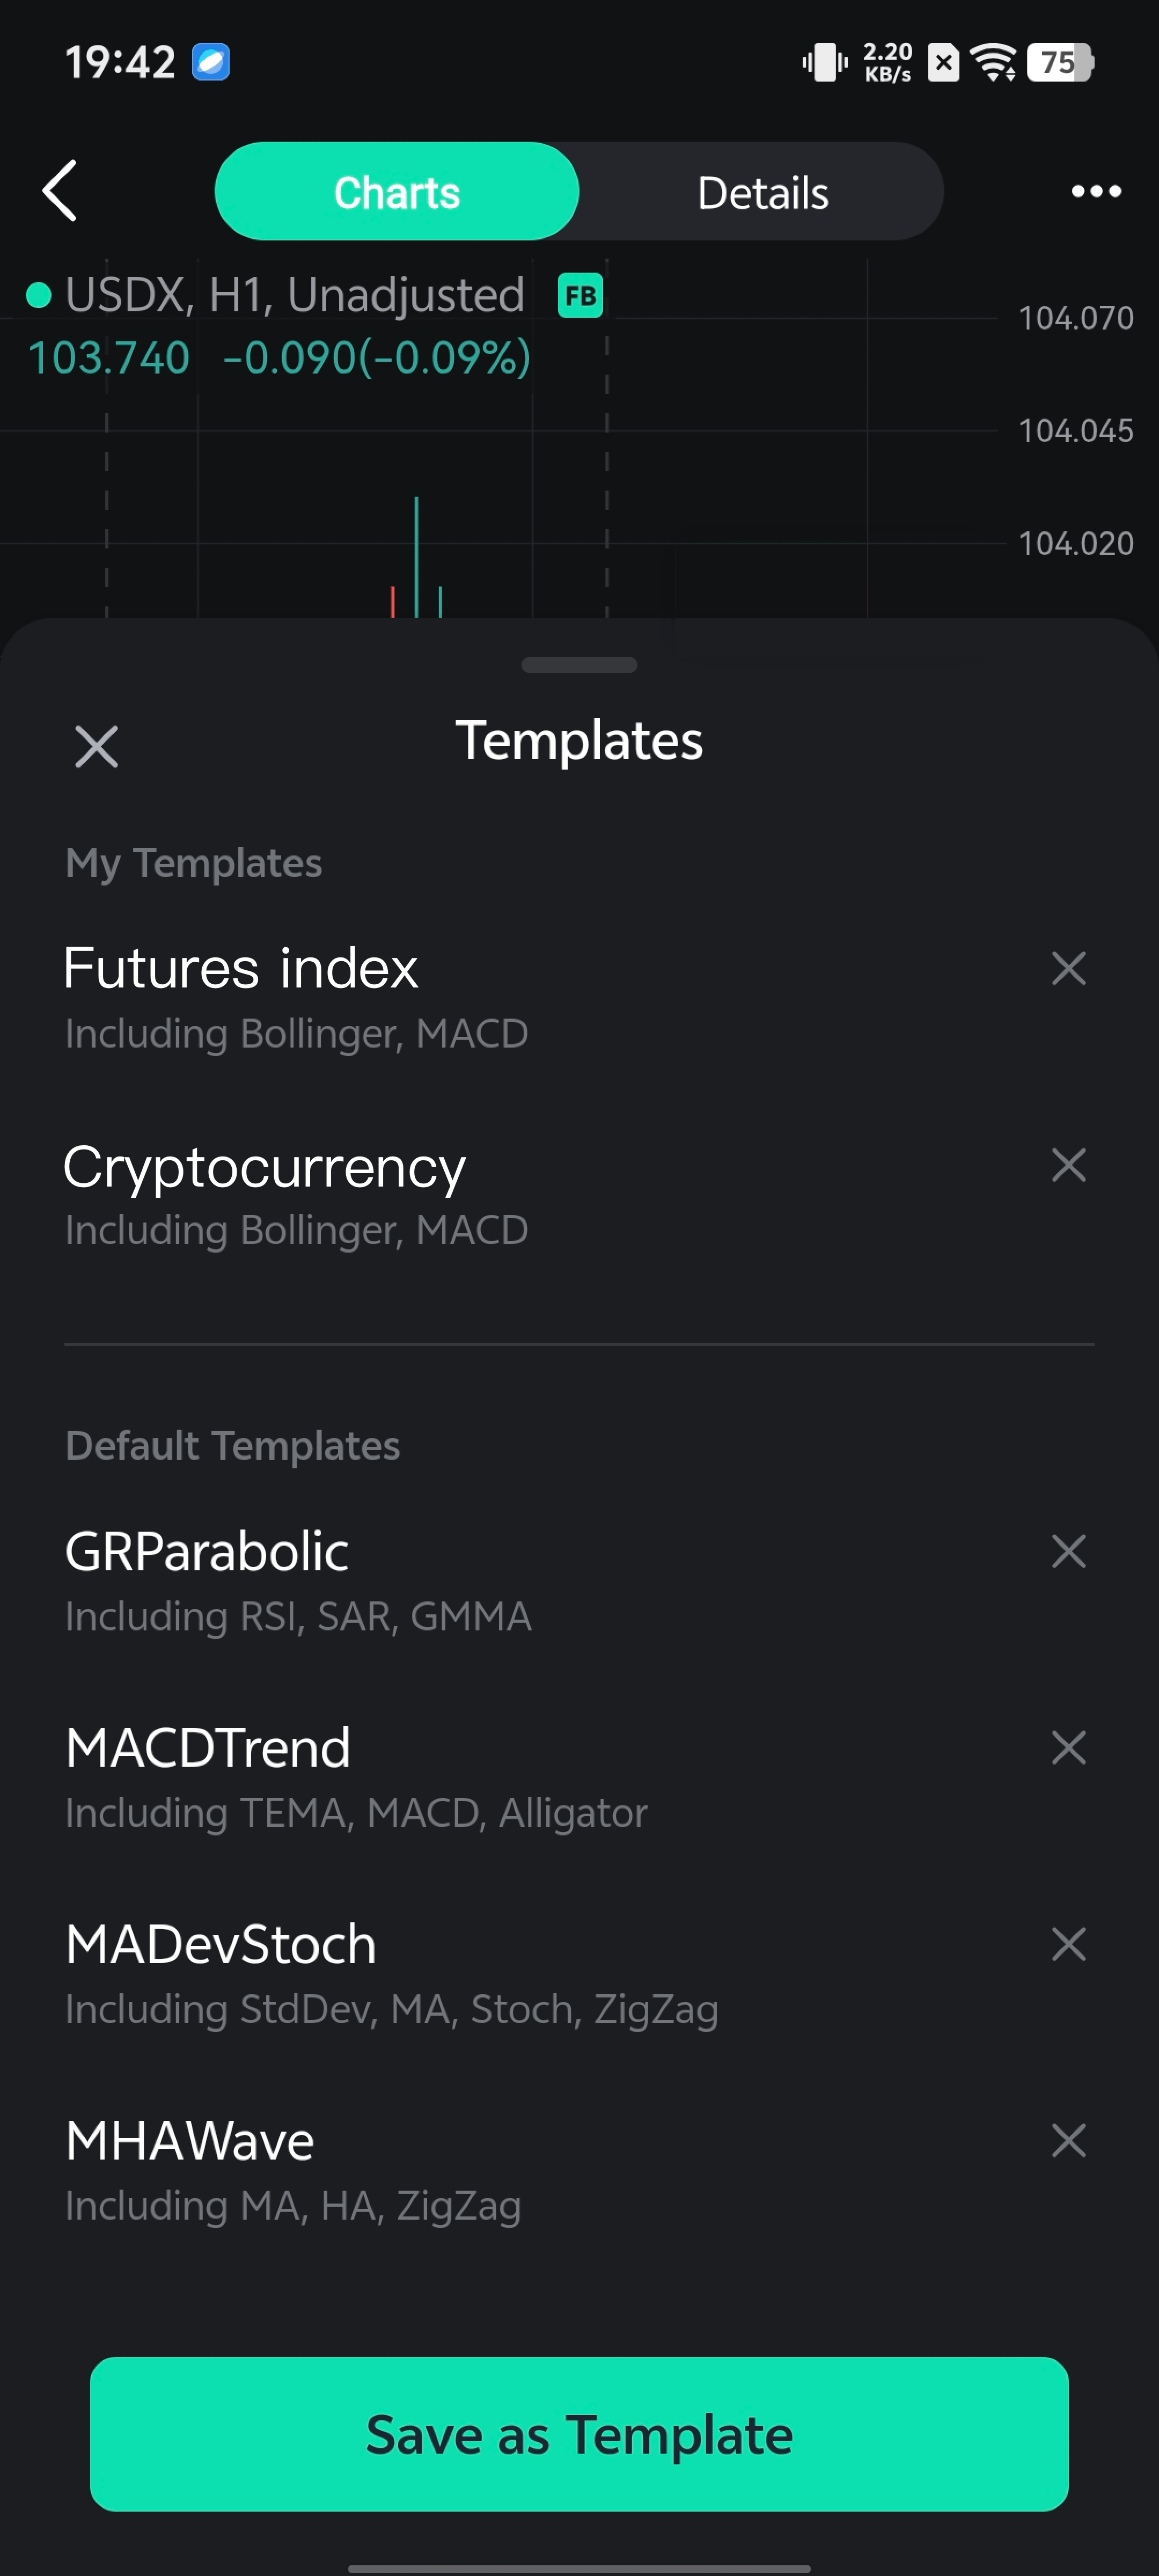
Task: Delete the Futures index template
Action: [1068, 968]
